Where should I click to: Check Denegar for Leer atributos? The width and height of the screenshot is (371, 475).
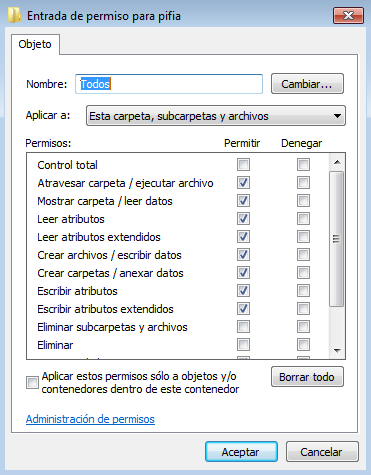coord(303,219)
